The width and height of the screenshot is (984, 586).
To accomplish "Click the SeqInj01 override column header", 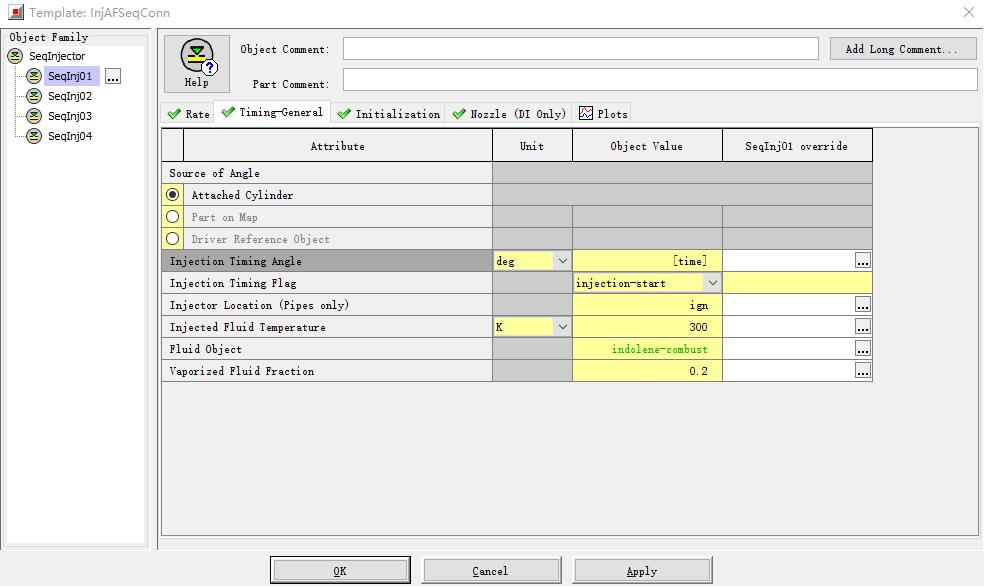I will point(797,146).
